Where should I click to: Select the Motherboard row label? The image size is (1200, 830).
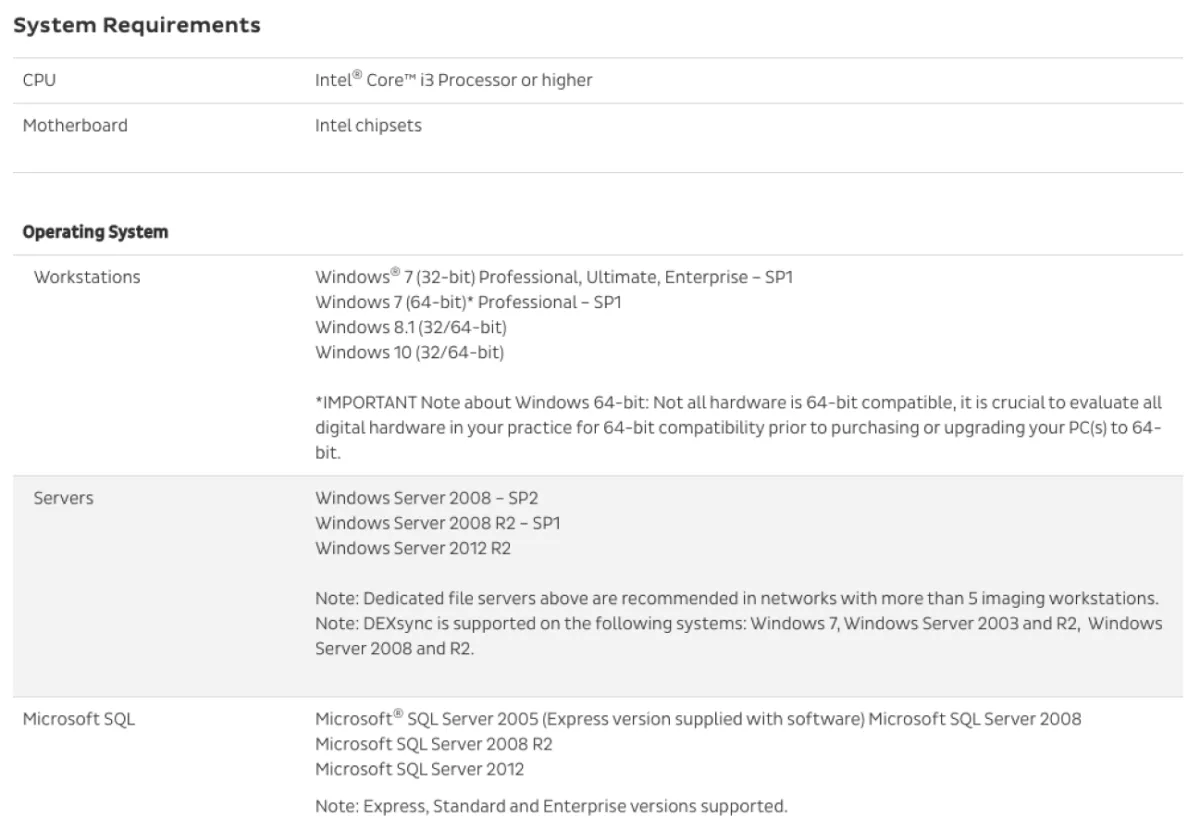tap(75, 126)
